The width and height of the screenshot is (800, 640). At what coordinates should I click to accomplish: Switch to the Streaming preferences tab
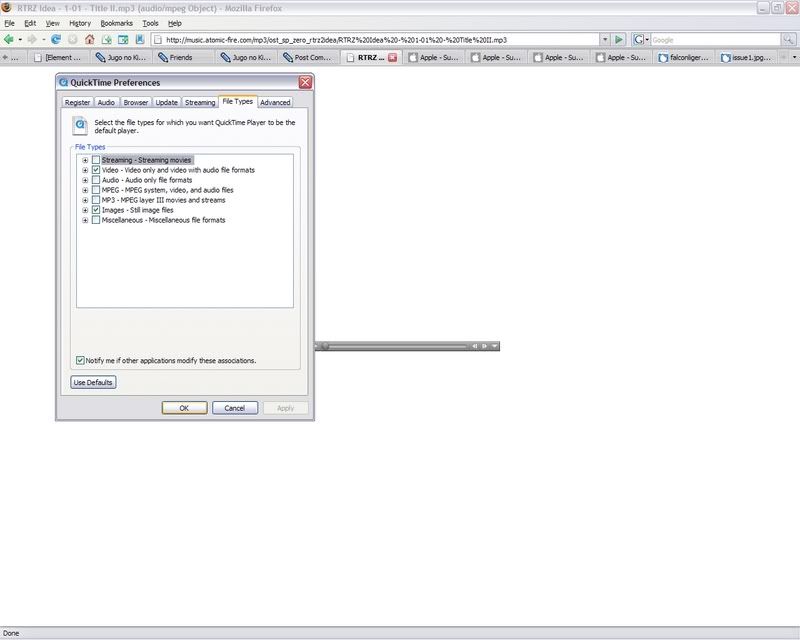[x=200, y=102]
